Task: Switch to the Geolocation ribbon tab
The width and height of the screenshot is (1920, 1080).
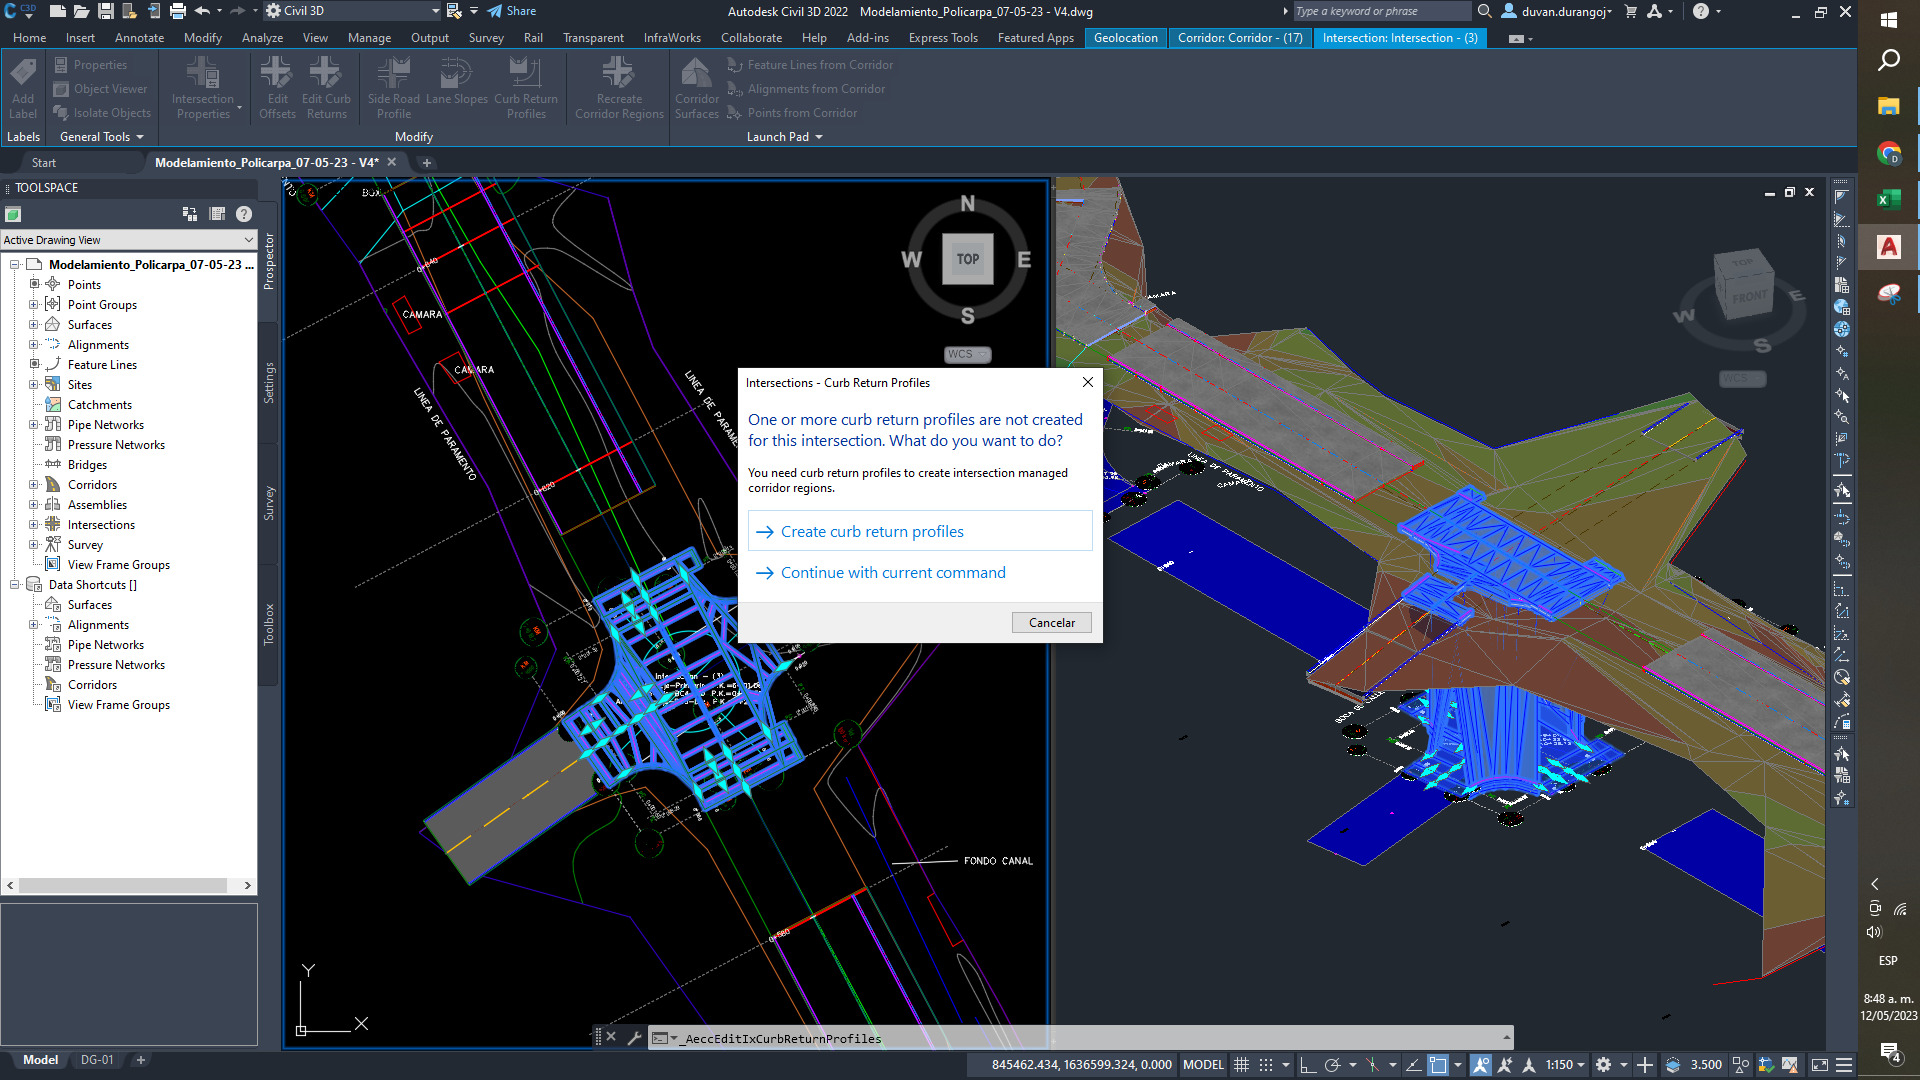Action: 1125,37
